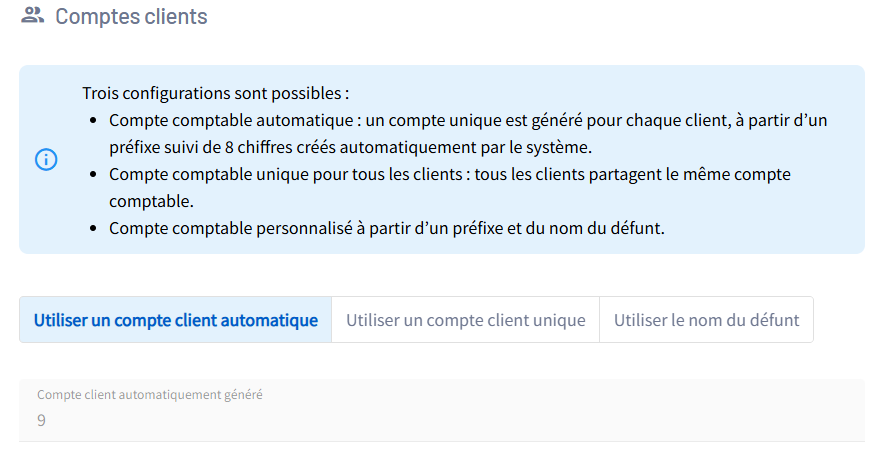
Task: Click the '8 chiffres créés automatiquement' line
Action: [x=350, y=148]
